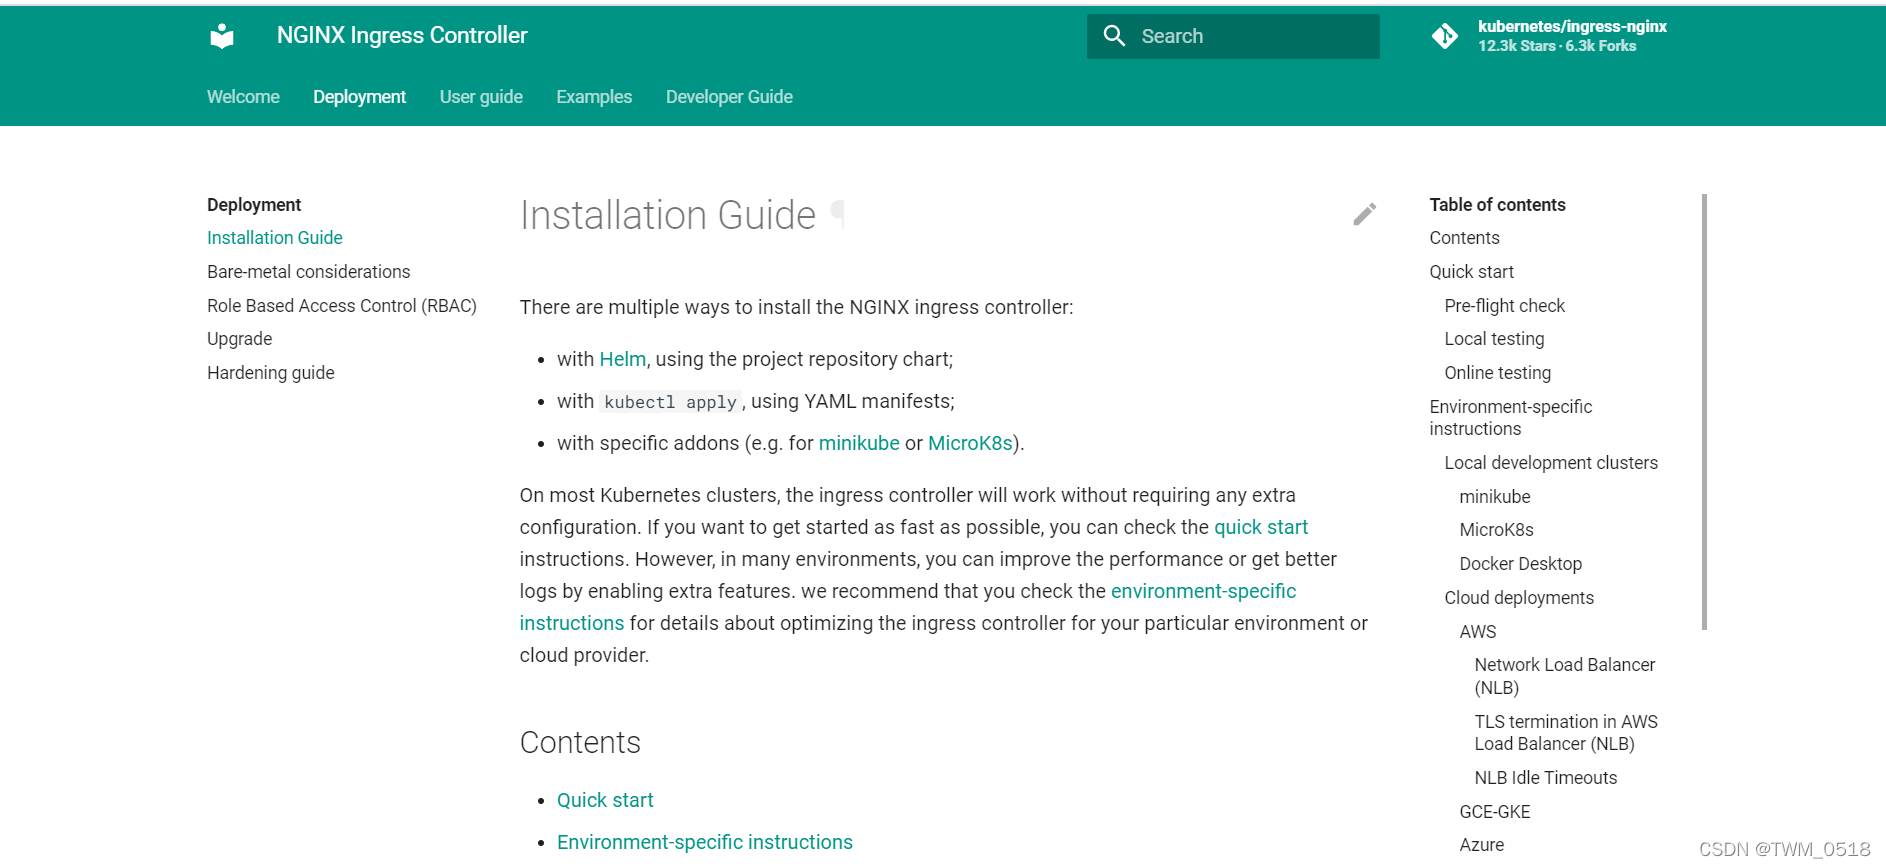The width and height of the screenshot is (1886, 868).
Task: Click the table of contents scrollbar
Action: (x=1704, y=412)
